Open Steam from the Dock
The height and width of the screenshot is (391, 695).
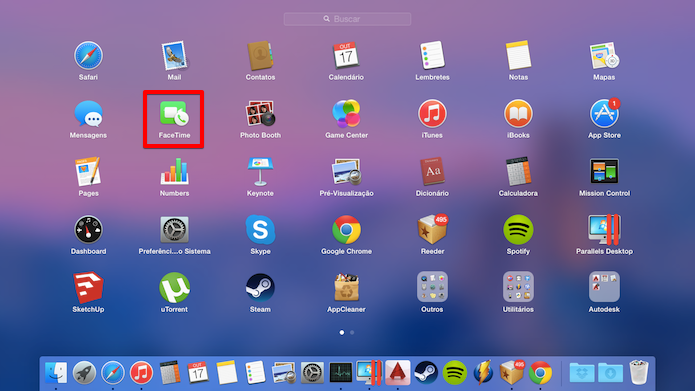(426, 372)
